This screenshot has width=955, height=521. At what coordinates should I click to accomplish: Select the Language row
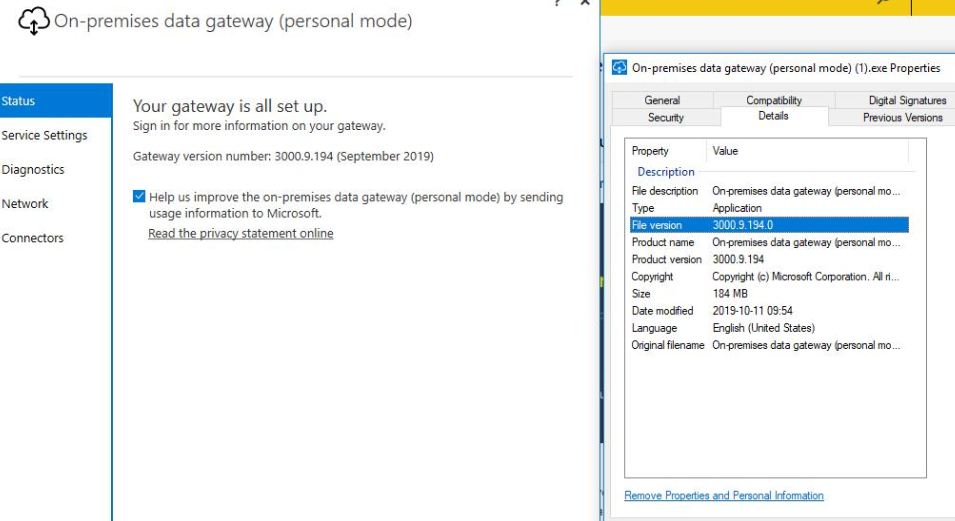[769, 328]
